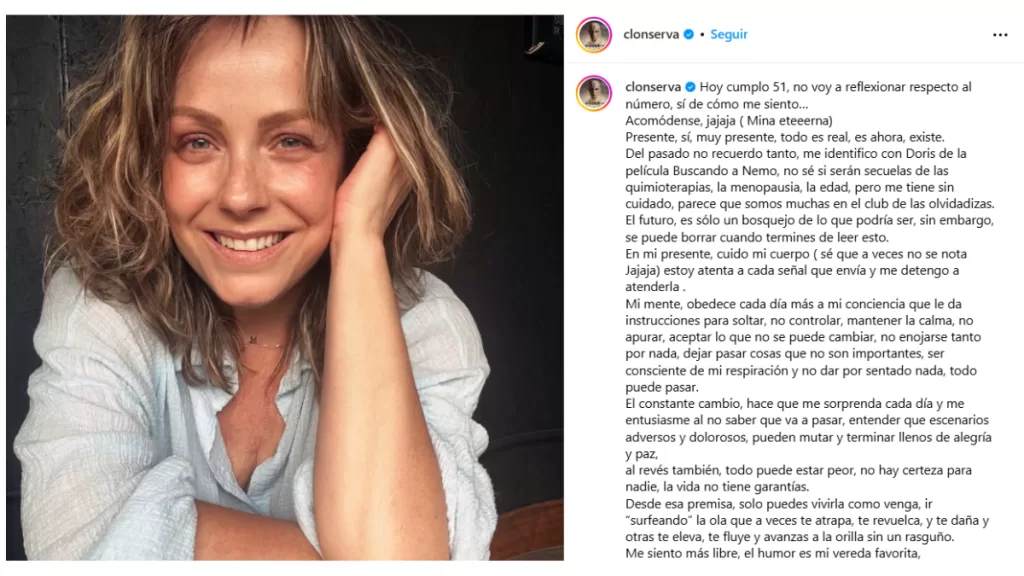Open the three-dot more options menu
Image resolution: width=1024 pixels, height=576 pixels.
(x=1000, y=34)
